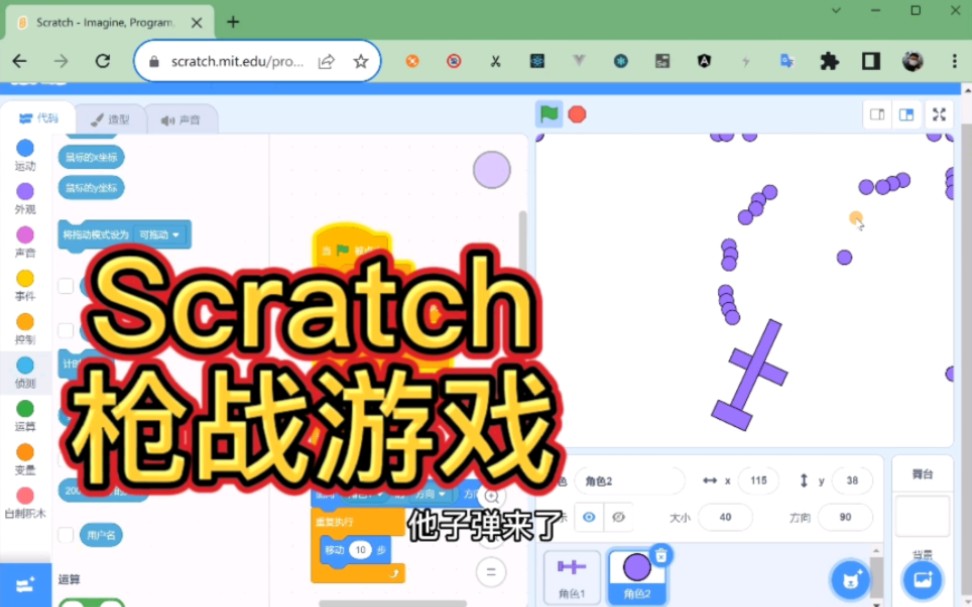Select the Sensing block category
Screen dimensions: 972x607
click(25, 372)
